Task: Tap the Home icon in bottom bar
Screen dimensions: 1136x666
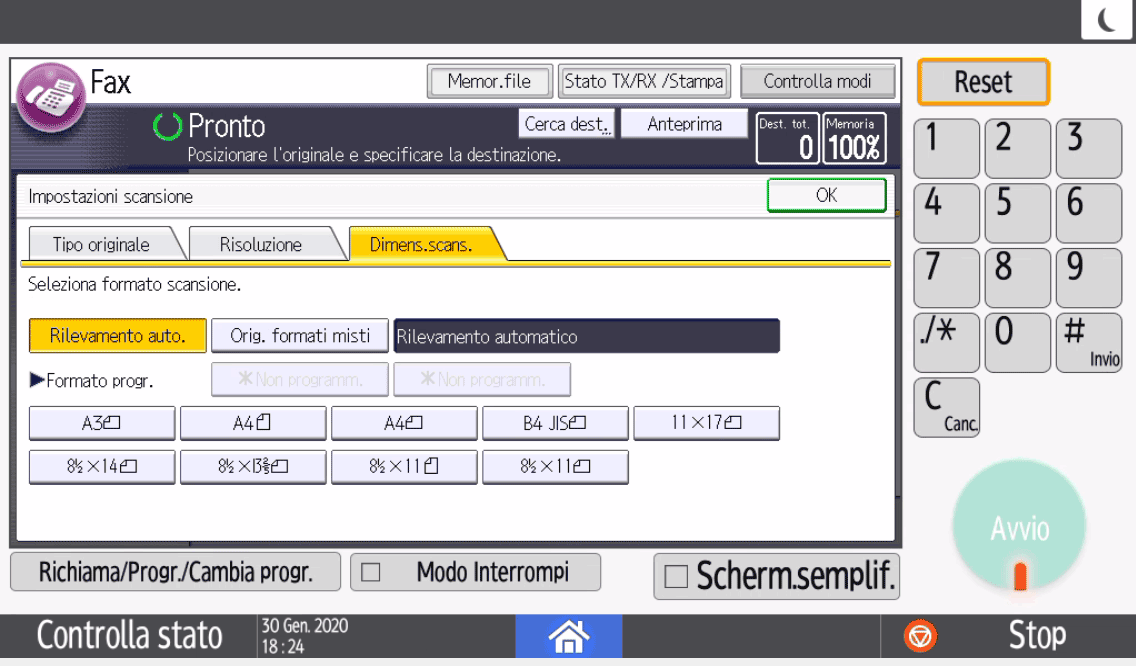Action: pos(569,636)
